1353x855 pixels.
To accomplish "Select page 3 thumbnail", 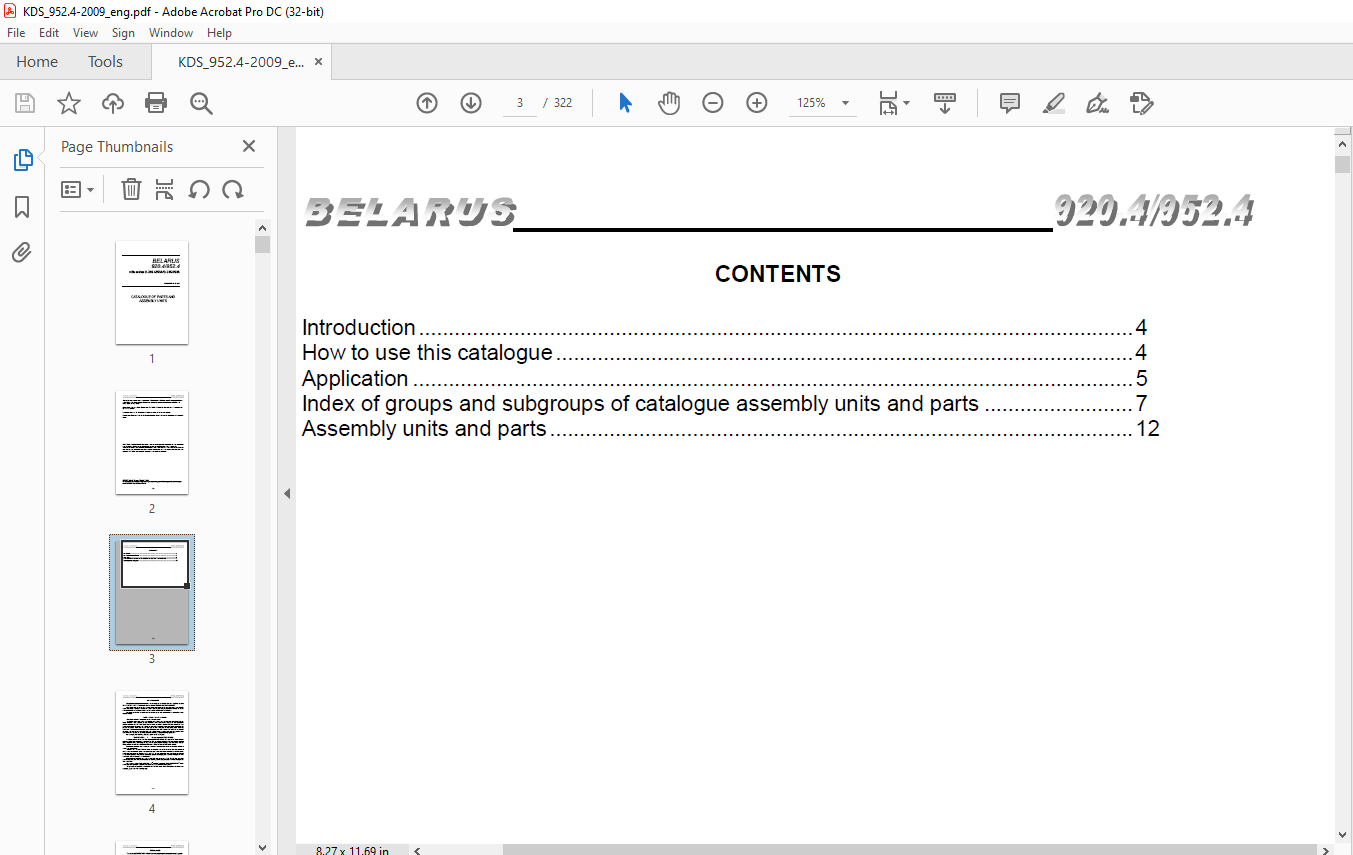I will tap(152, 593).
